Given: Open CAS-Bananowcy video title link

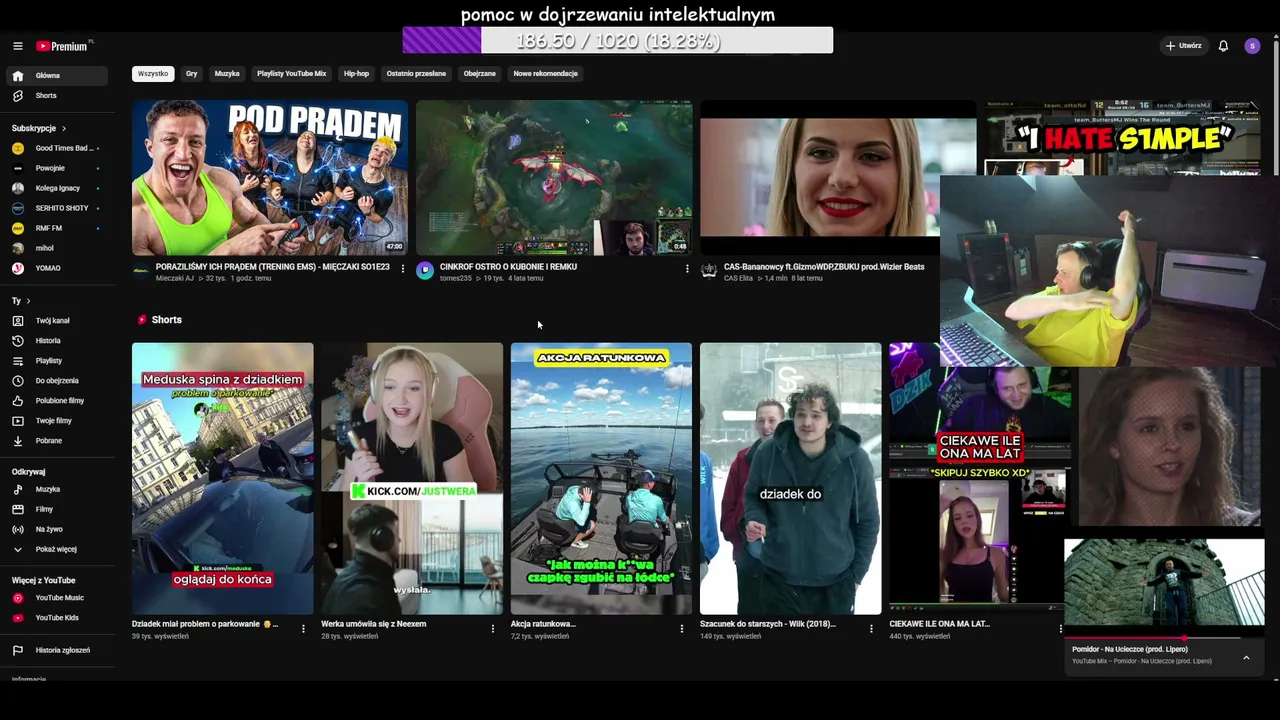Looking at the screenshot, I should click(824, 267).
